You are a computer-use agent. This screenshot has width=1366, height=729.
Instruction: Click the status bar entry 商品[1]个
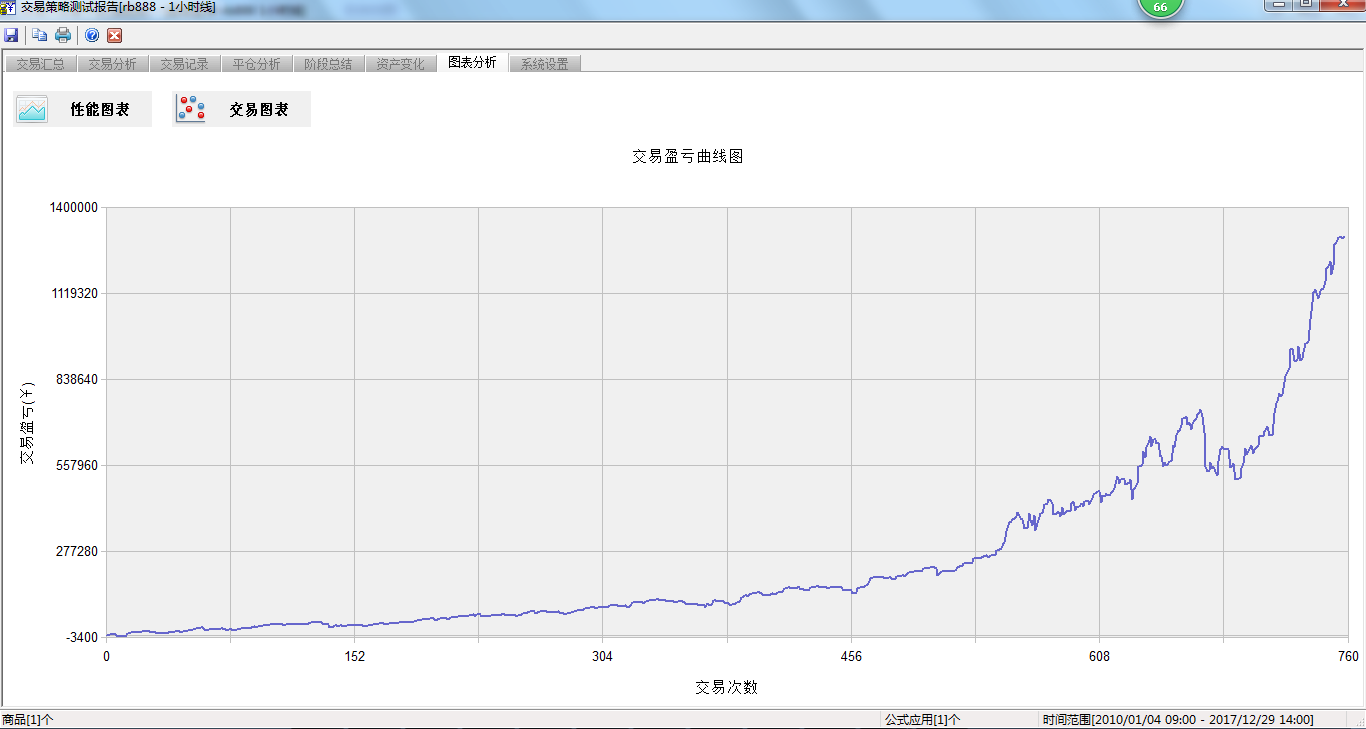(28, 719)
